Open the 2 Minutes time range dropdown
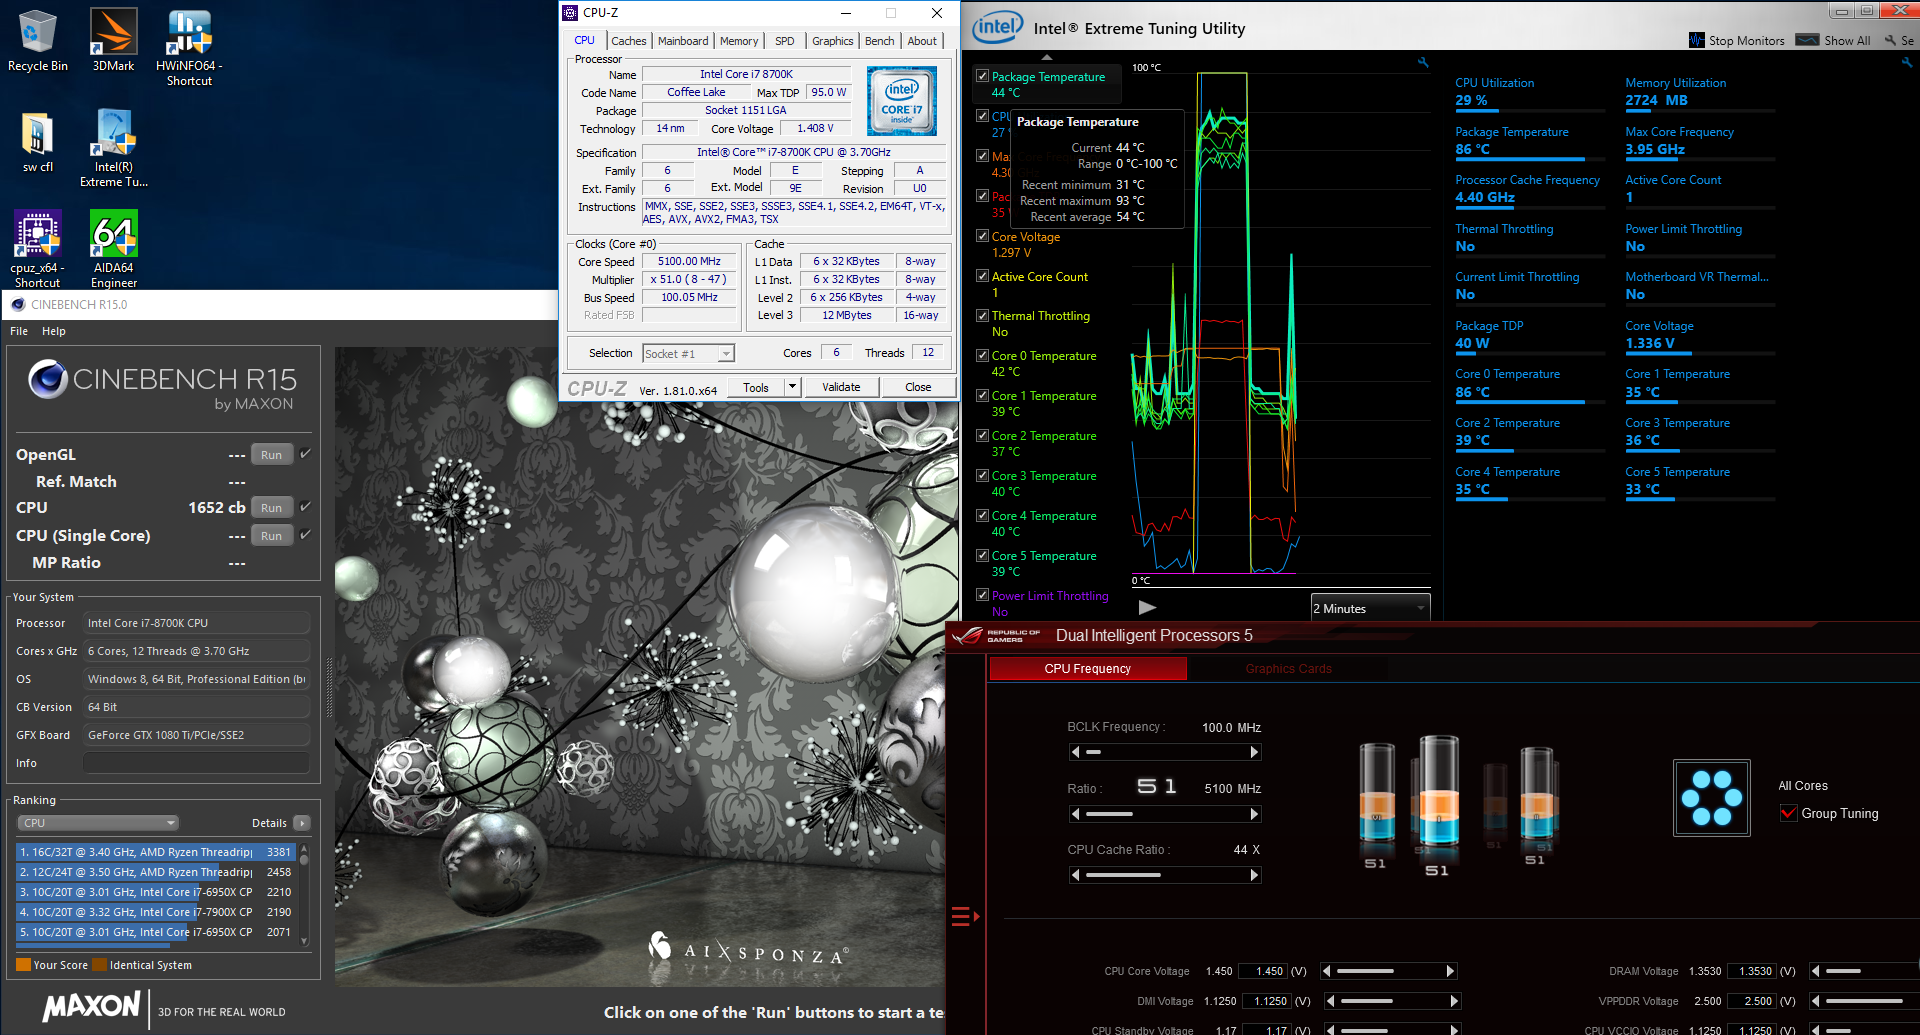 [1371, 608]
